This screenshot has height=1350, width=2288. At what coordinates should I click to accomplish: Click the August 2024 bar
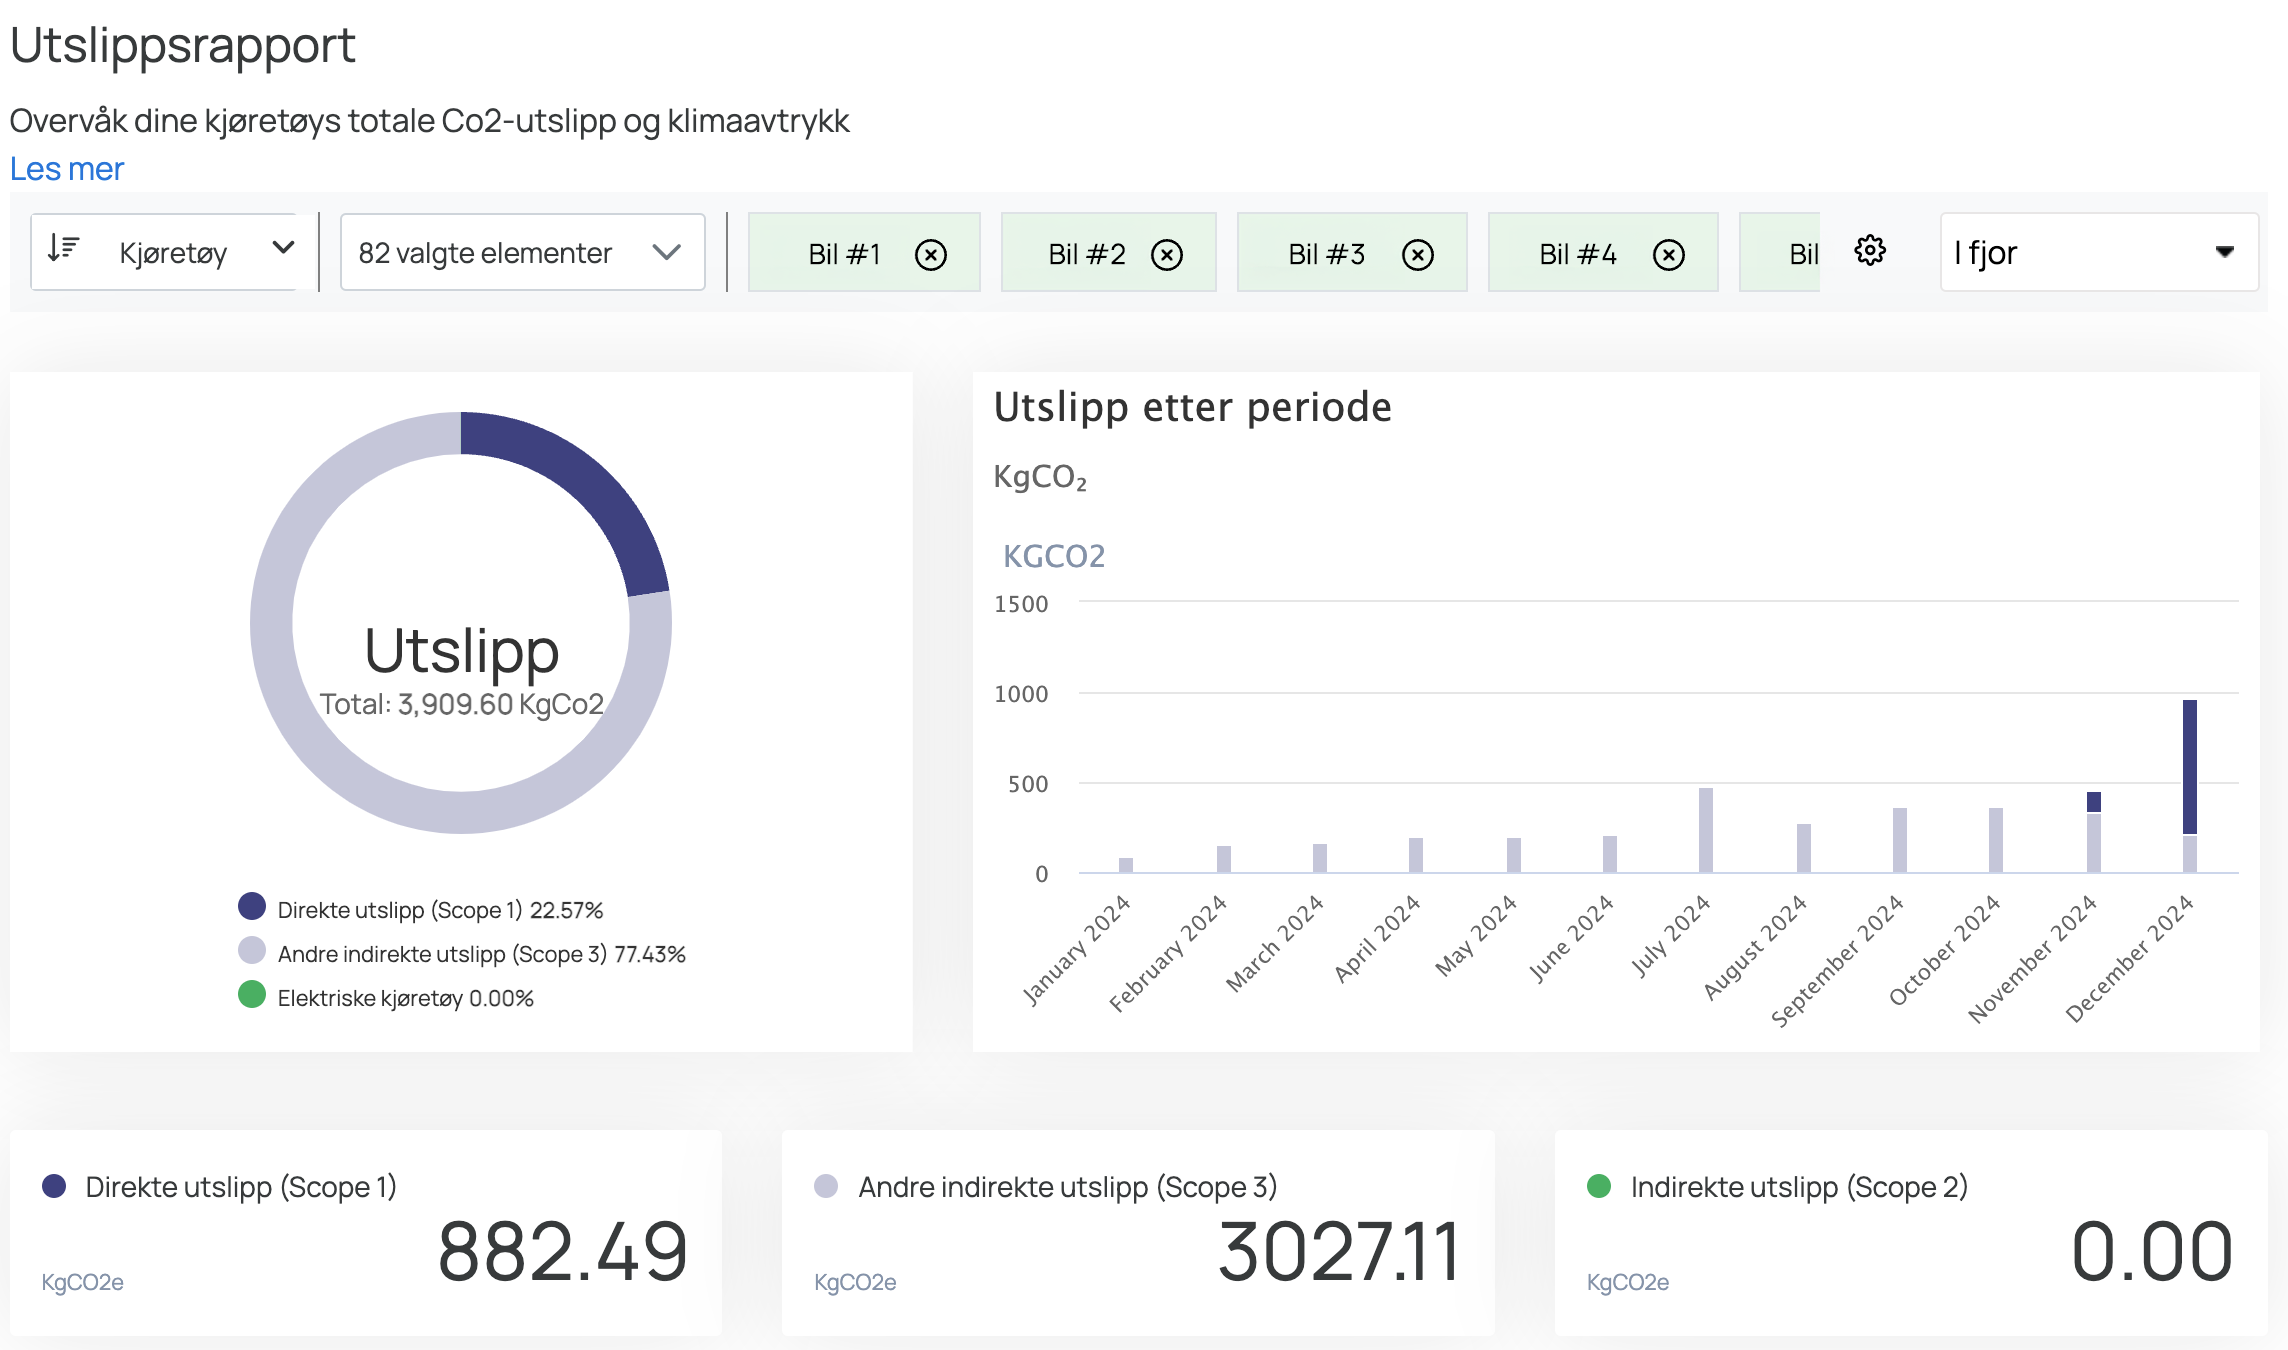tap(1804, 848)
